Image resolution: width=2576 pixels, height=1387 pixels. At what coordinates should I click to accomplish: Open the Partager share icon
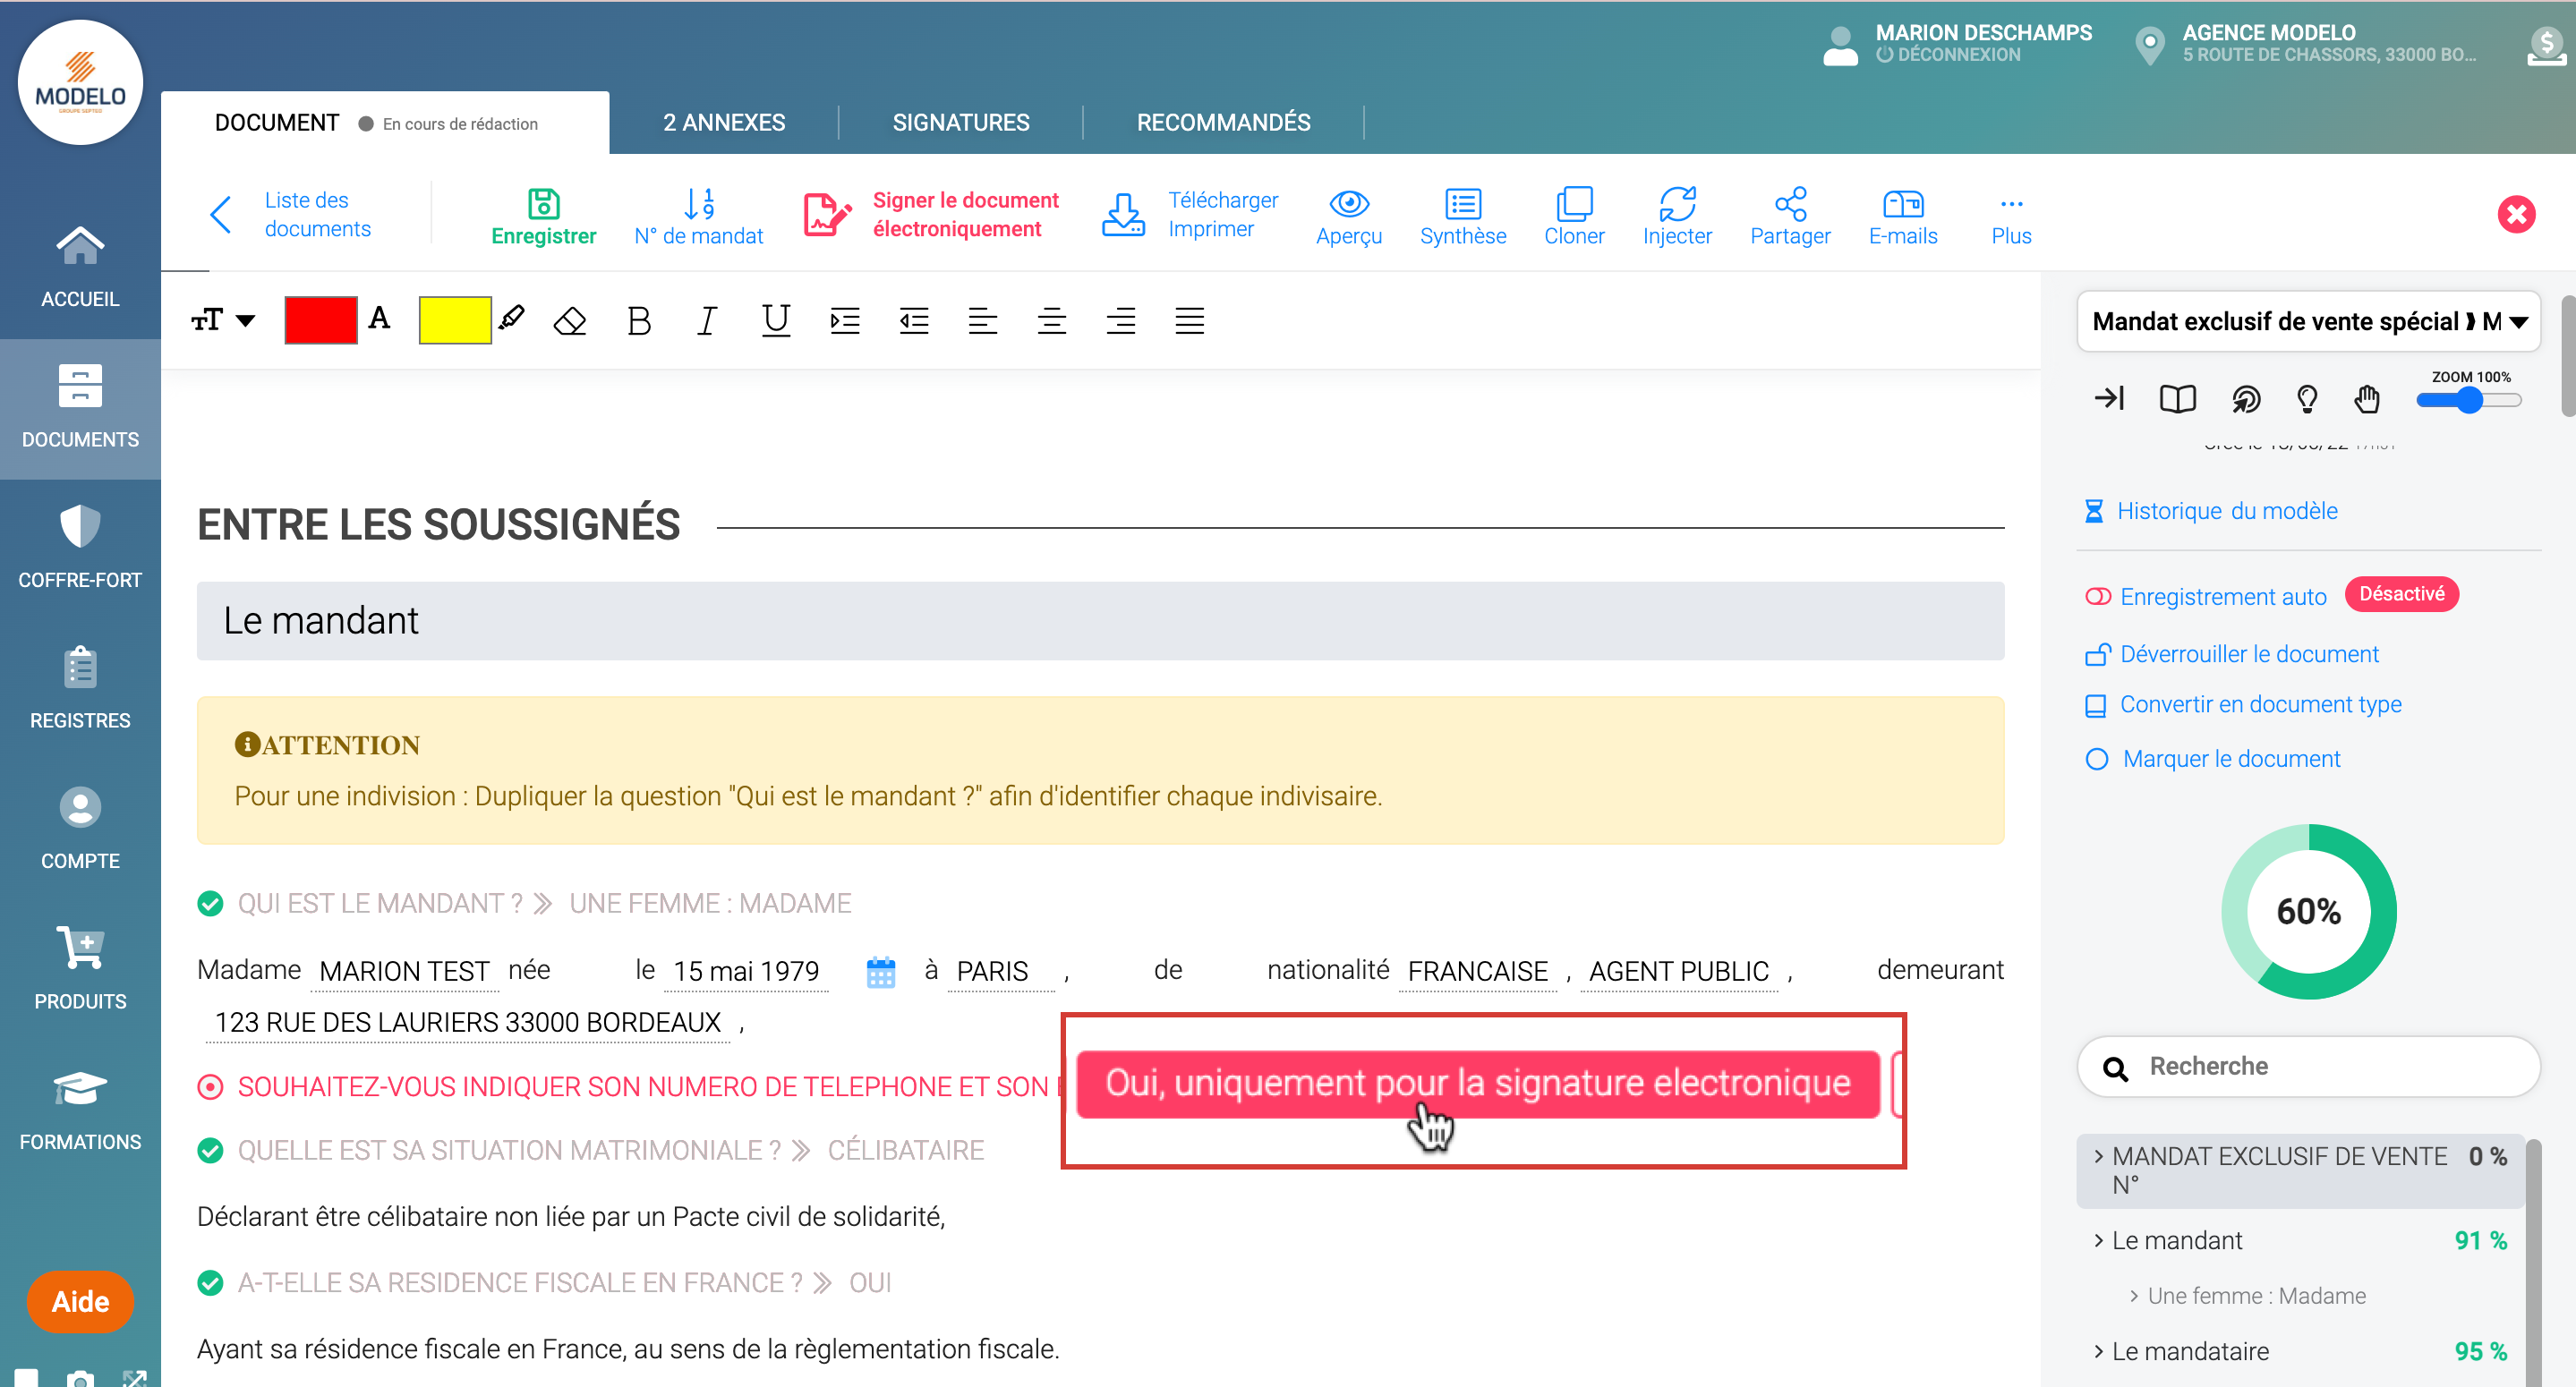pos(1789,204)
